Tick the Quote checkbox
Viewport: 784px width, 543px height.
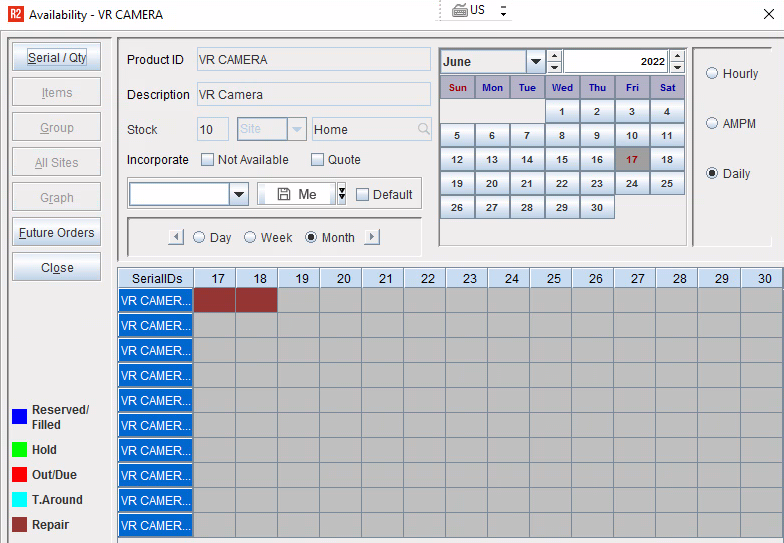318,160
